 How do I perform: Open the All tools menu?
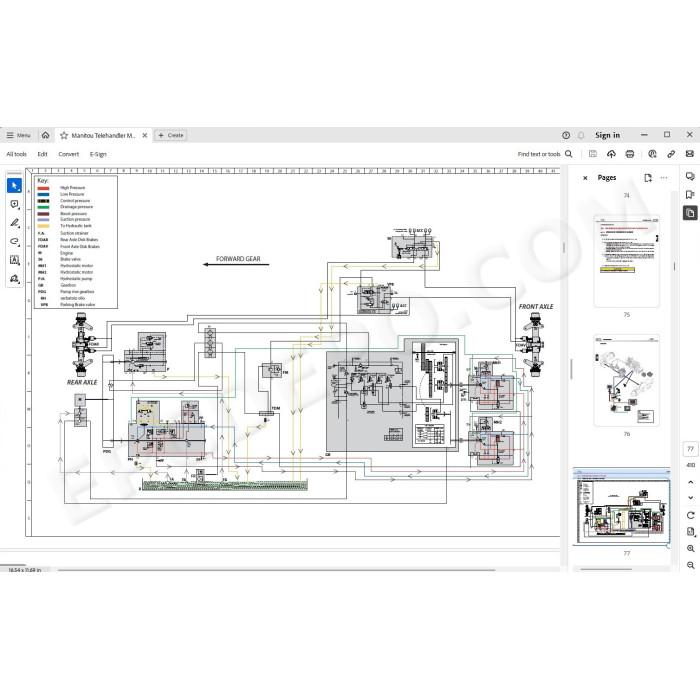(17, 154)
